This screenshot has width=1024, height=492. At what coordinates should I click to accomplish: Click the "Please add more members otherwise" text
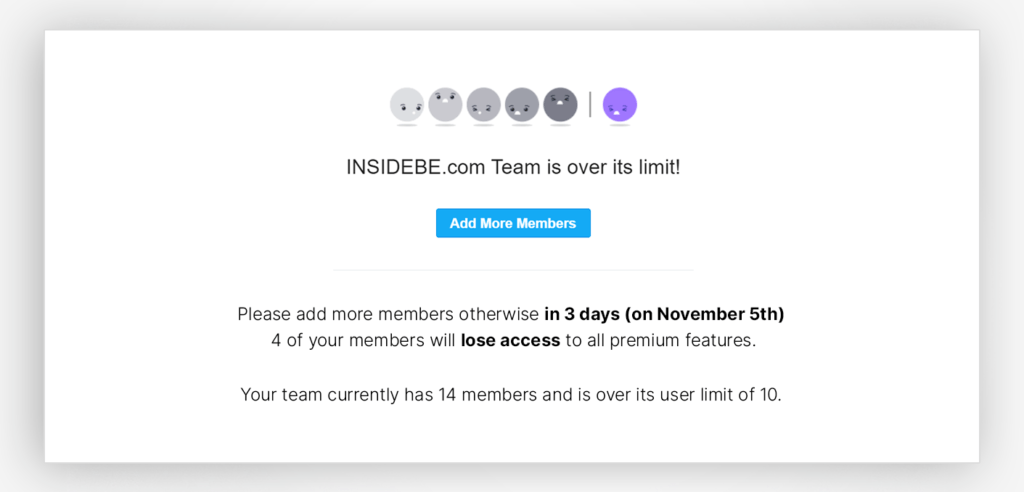[x=388, y=314]
